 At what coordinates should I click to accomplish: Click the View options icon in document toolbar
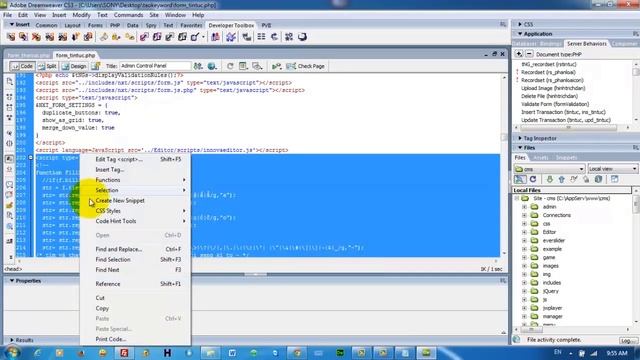(x=244, y=66)
